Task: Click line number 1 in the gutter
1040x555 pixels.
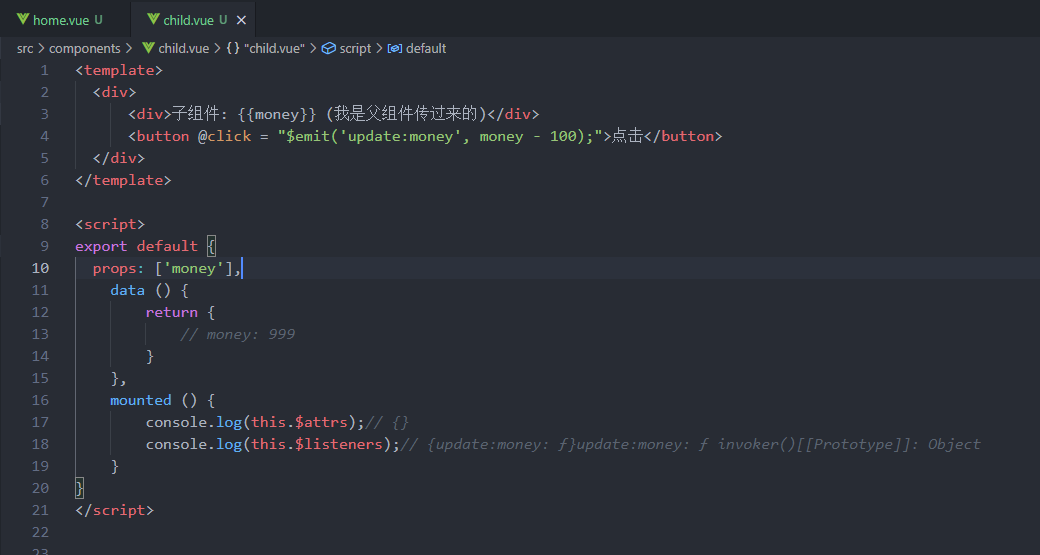Action: [x=44, y=70]
